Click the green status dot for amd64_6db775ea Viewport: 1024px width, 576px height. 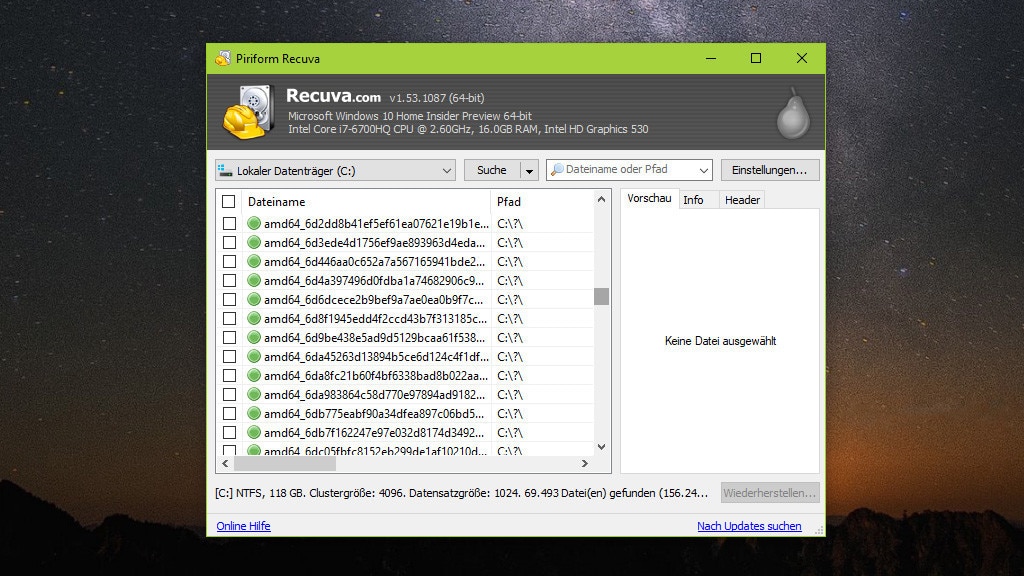point(254,413)
